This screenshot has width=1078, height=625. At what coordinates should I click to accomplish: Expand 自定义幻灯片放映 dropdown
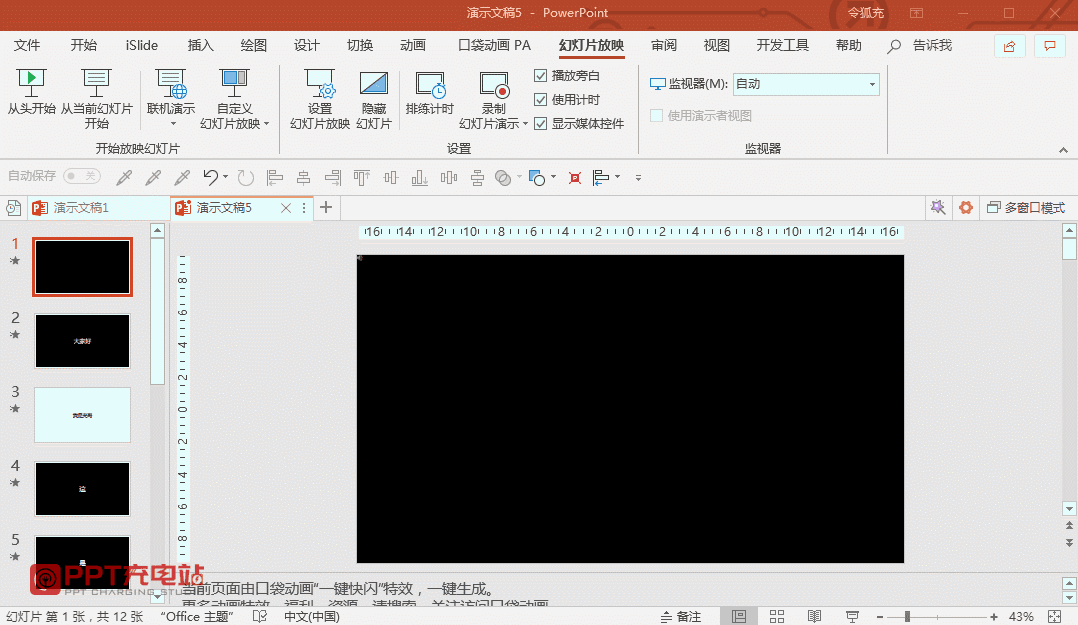tap(266, 124)
